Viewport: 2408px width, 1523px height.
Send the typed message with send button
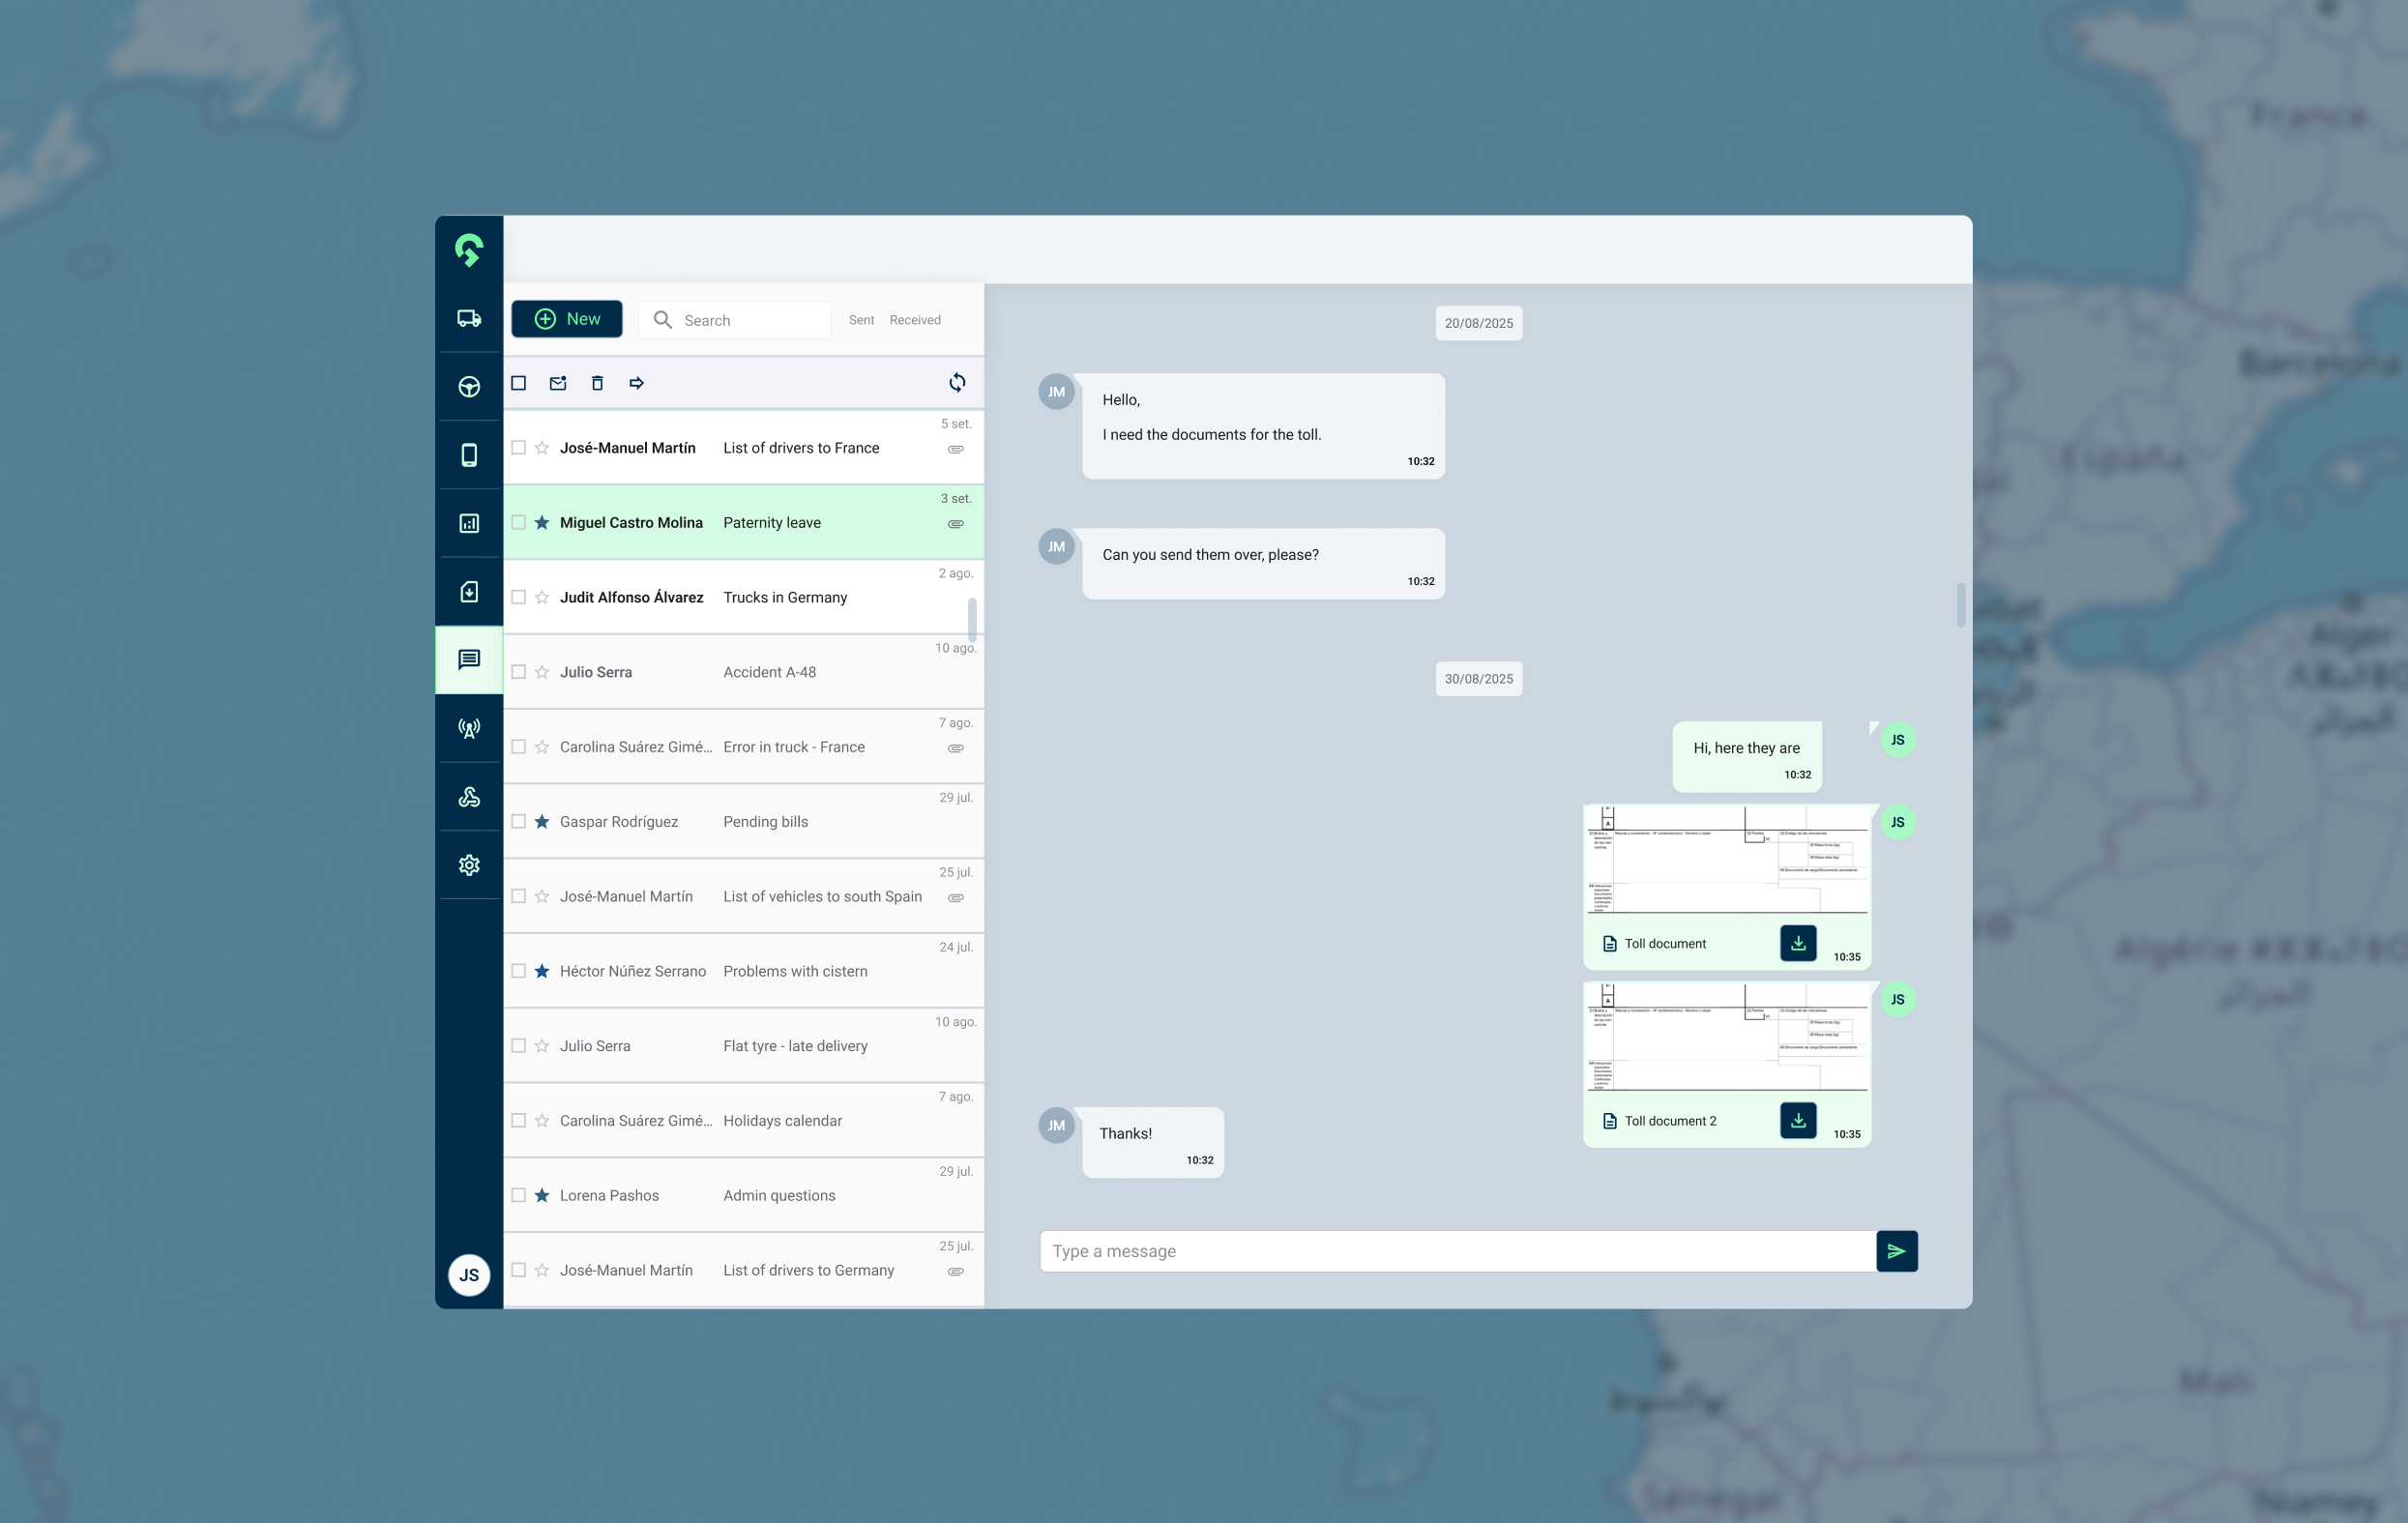tap(1896, 1250)
